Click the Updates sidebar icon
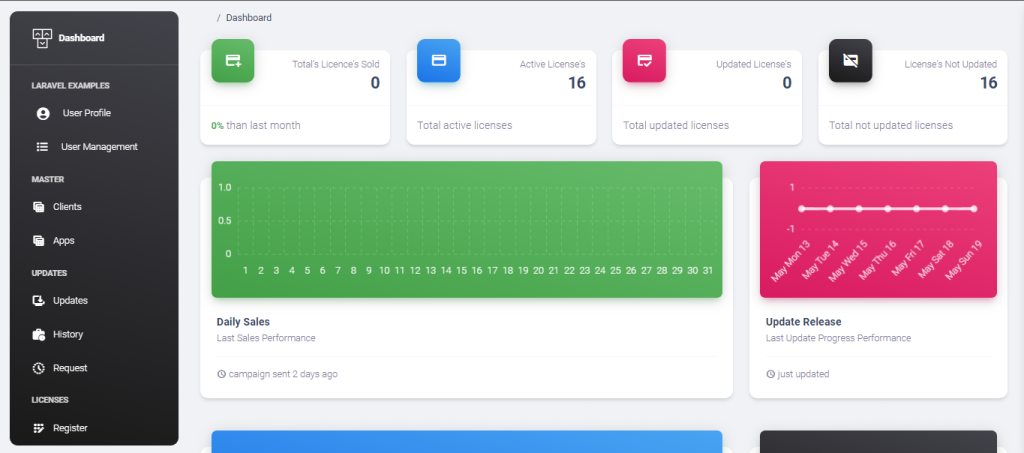1024x453 pixels. click(x=39, y=301)
